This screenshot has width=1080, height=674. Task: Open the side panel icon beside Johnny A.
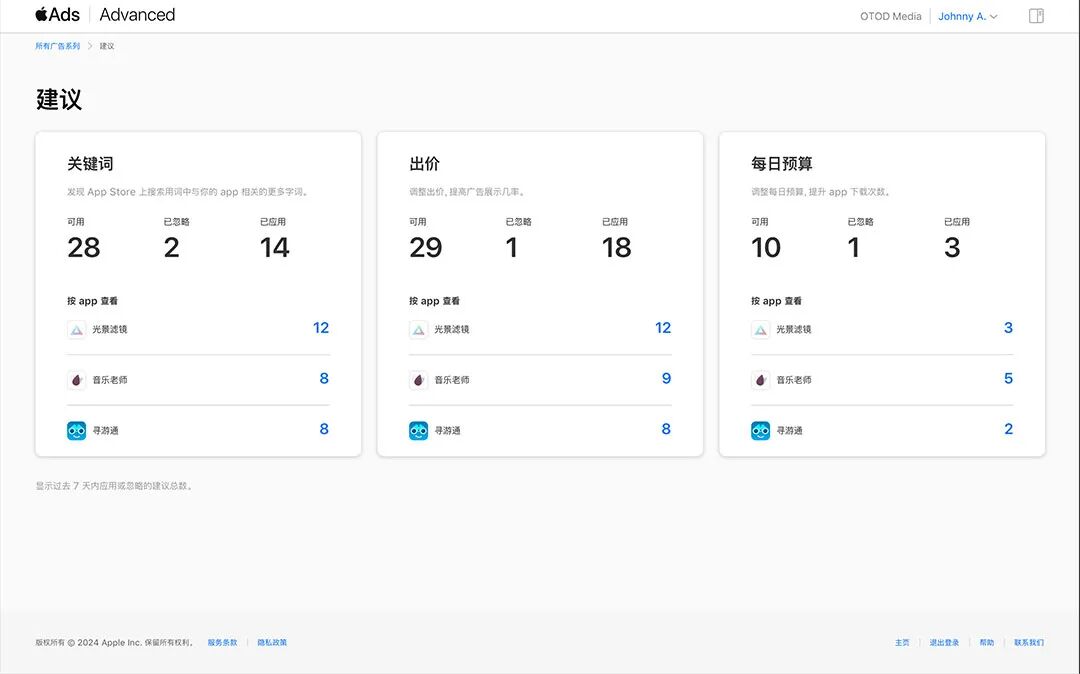click(x=1036, y=16)
